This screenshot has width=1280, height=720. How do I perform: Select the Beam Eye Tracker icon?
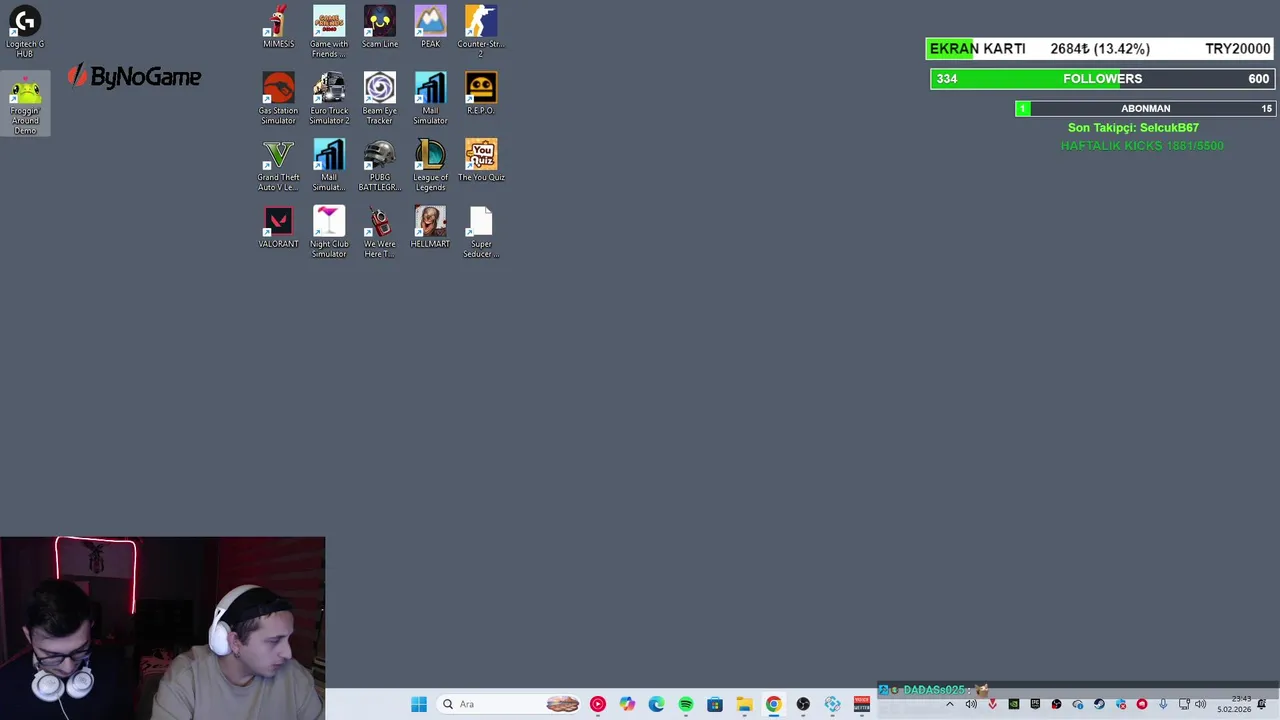coord(380,98)
